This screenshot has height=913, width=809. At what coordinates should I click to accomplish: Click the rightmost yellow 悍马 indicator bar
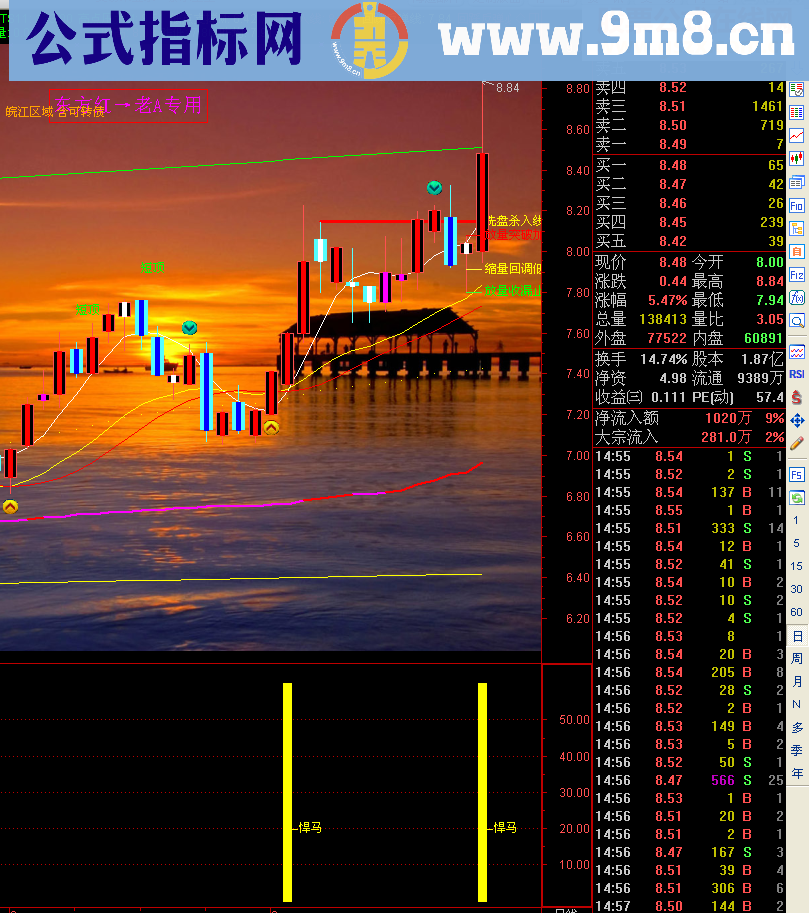point(483,792)
